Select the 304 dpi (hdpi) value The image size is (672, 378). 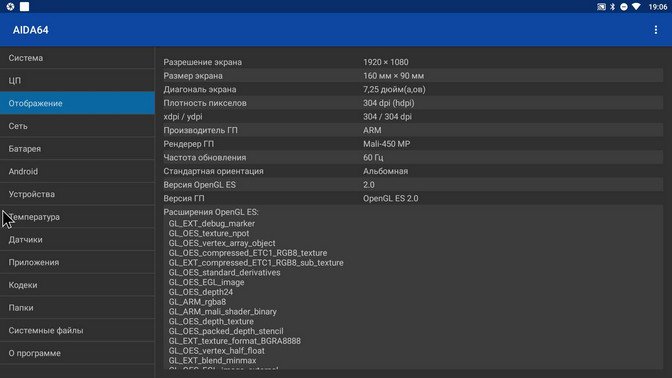pyautogui.click(x=389, y=103)
